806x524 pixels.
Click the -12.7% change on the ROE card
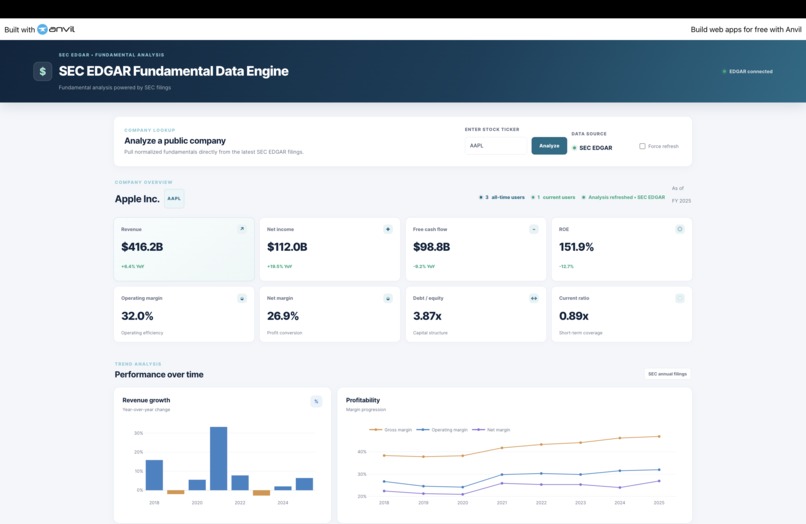coord(566,266)
